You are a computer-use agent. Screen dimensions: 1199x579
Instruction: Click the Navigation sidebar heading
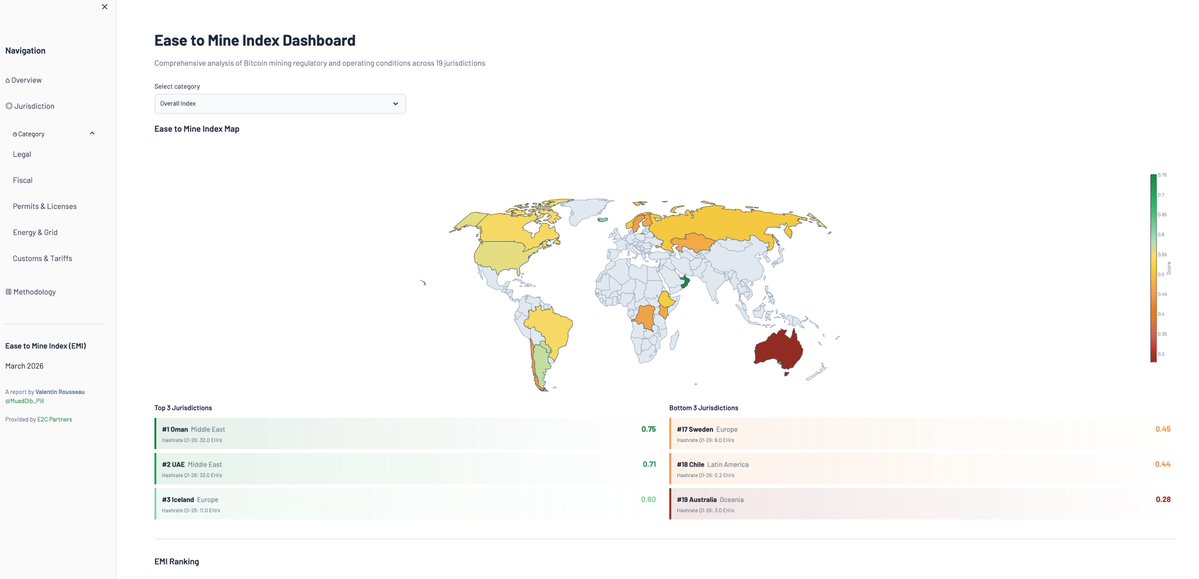pos(25,50)
